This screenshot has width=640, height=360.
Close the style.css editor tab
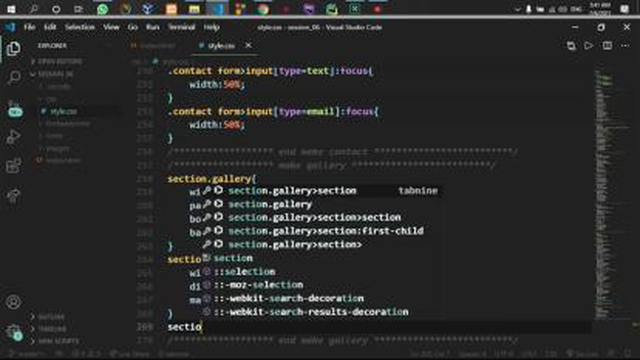click(248, 45)
